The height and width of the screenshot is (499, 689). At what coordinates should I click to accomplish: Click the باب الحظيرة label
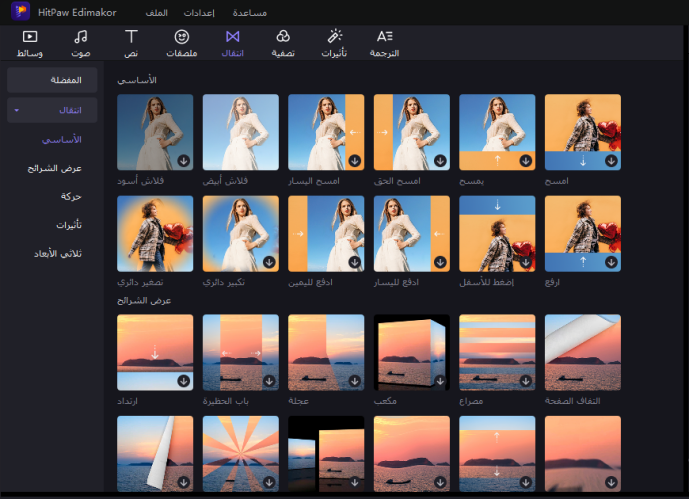click(225, 401)
